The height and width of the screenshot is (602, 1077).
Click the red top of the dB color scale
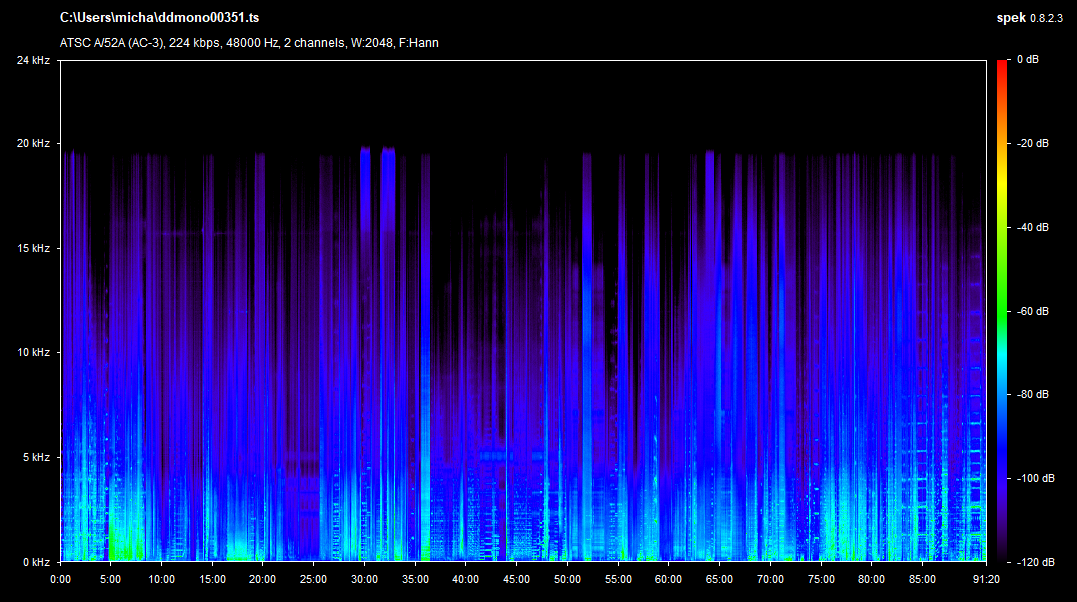(x=1002, y=65)
